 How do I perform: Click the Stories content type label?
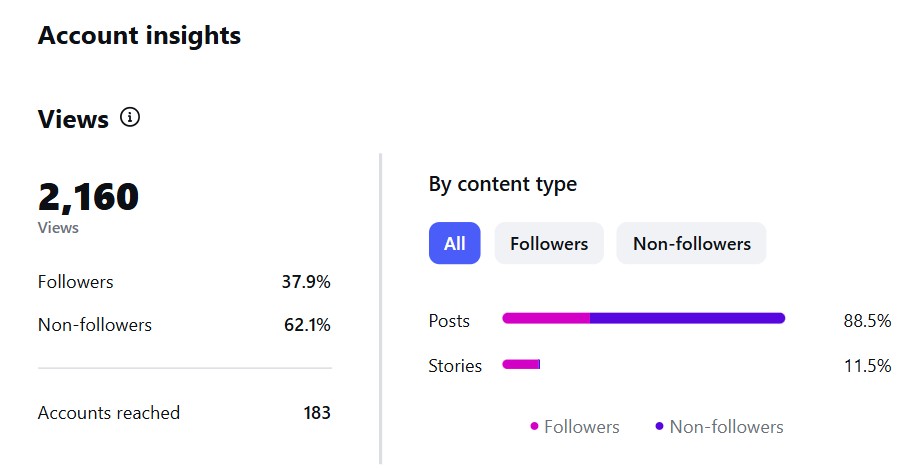455,366
